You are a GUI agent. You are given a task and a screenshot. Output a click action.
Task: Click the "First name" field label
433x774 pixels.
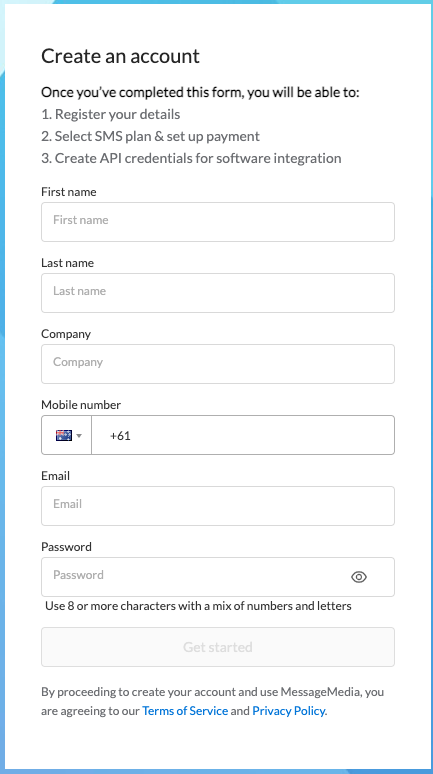coord(69,192)
